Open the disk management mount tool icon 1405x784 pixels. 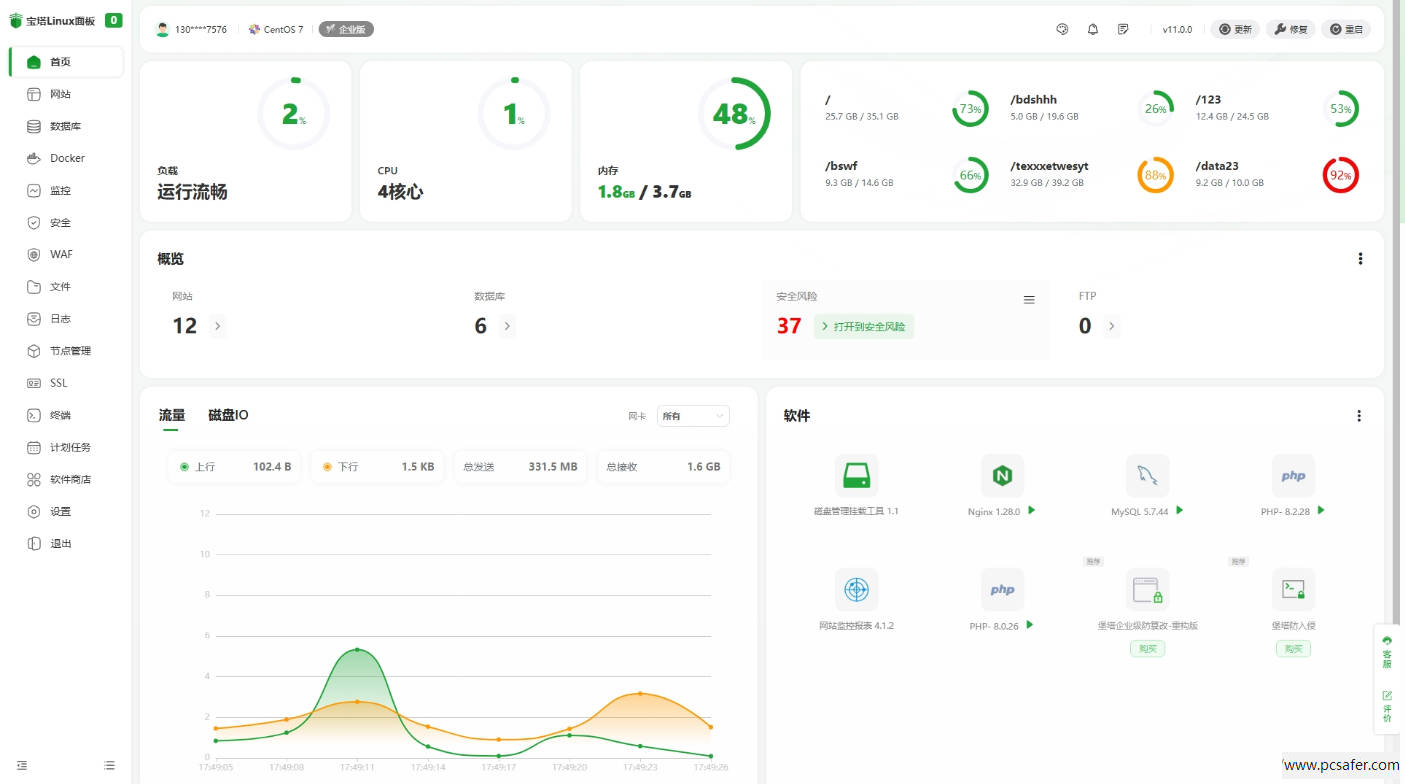click(x=856, y=476)
